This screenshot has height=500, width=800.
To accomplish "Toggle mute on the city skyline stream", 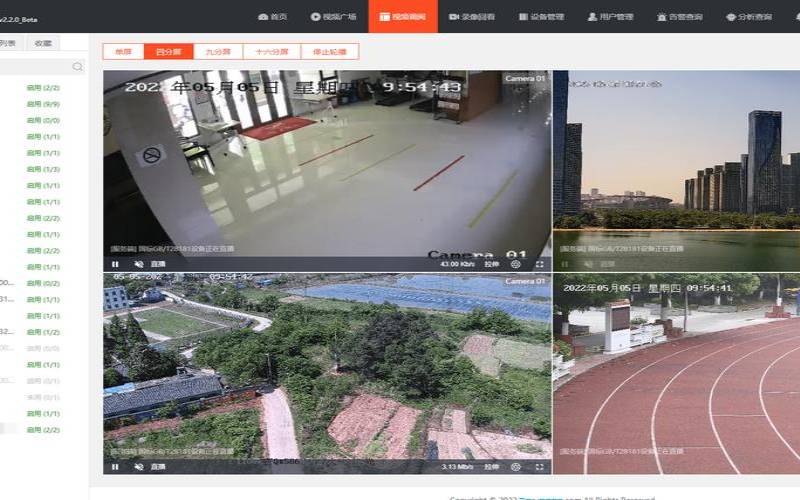I will point(588,264).
